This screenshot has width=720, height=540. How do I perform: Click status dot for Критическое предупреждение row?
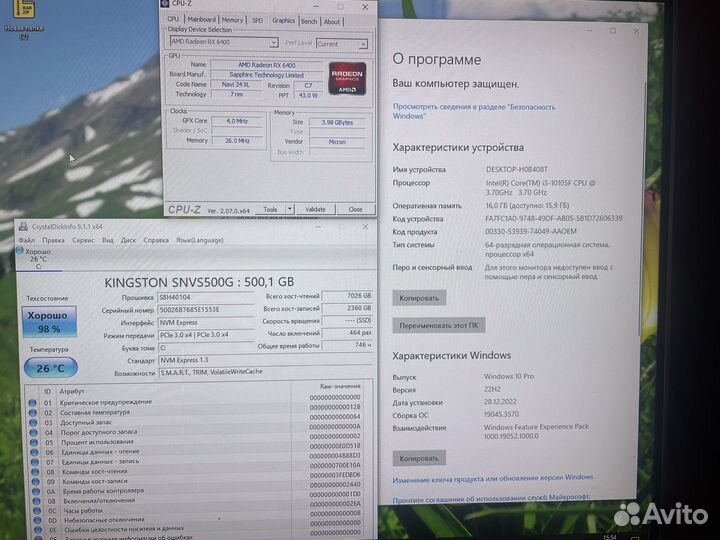tap(32, 403)
